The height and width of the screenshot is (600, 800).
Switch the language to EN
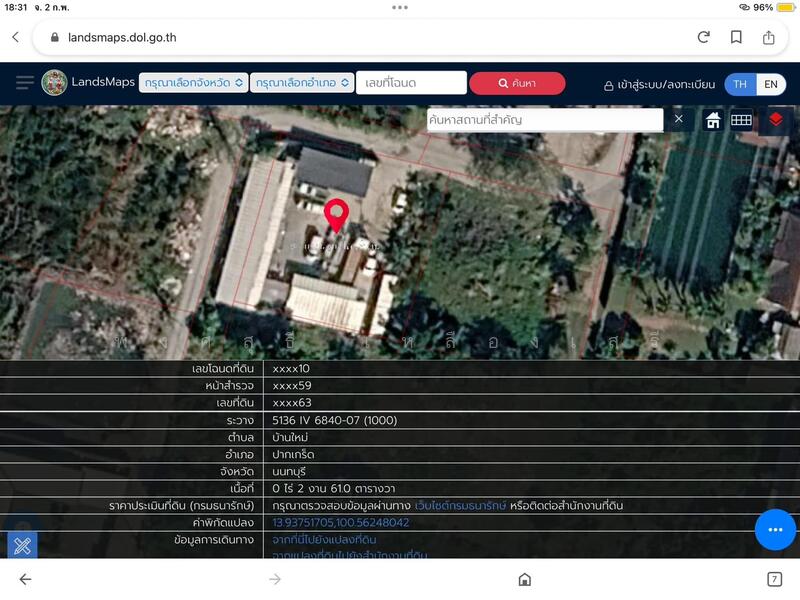770,84
